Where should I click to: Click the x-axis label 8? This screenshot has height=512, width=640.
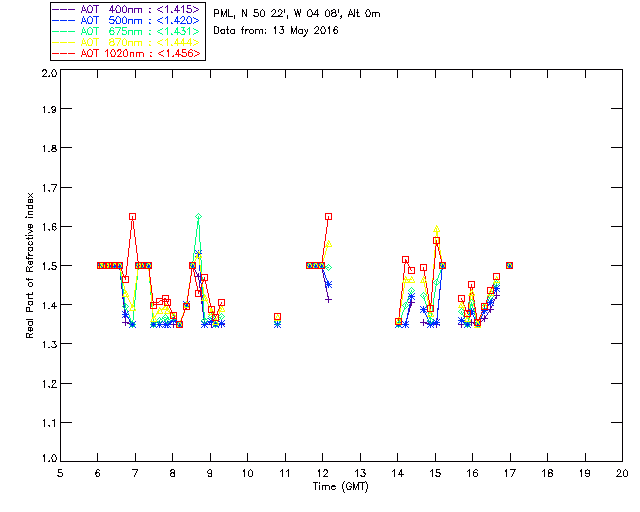173,473
